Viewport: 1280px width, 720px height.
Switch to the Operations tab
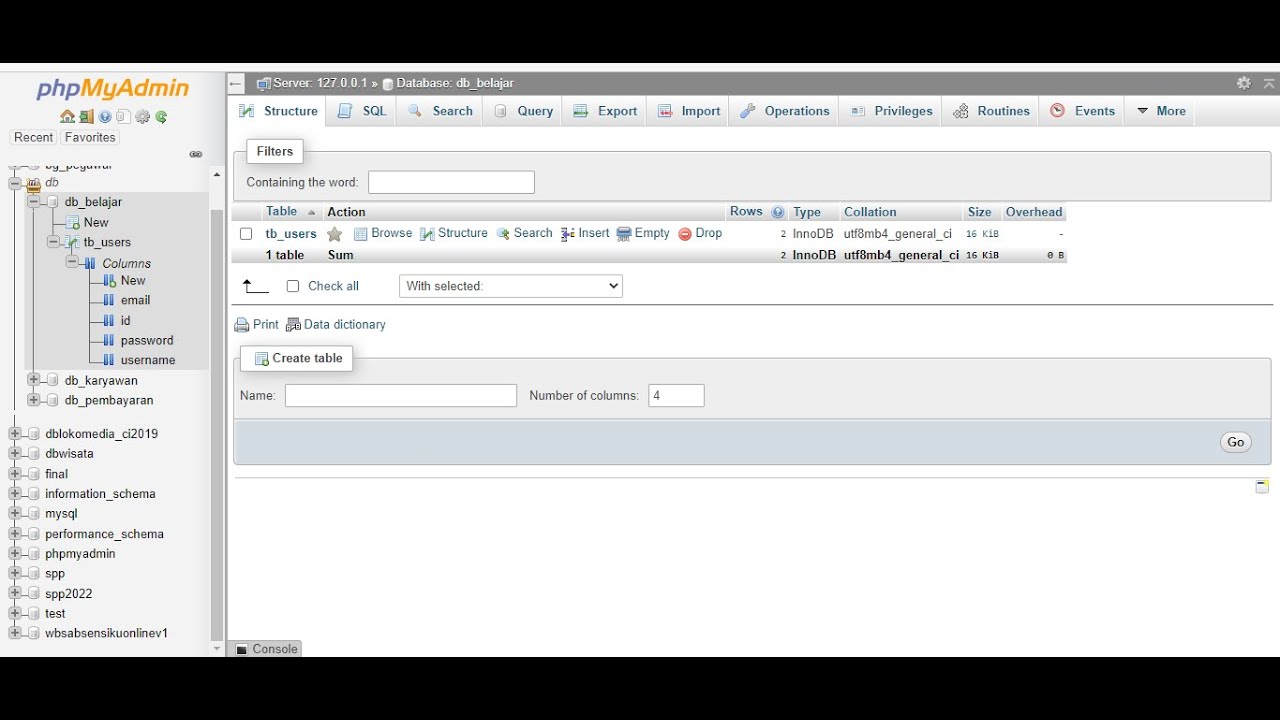(785, 111)
